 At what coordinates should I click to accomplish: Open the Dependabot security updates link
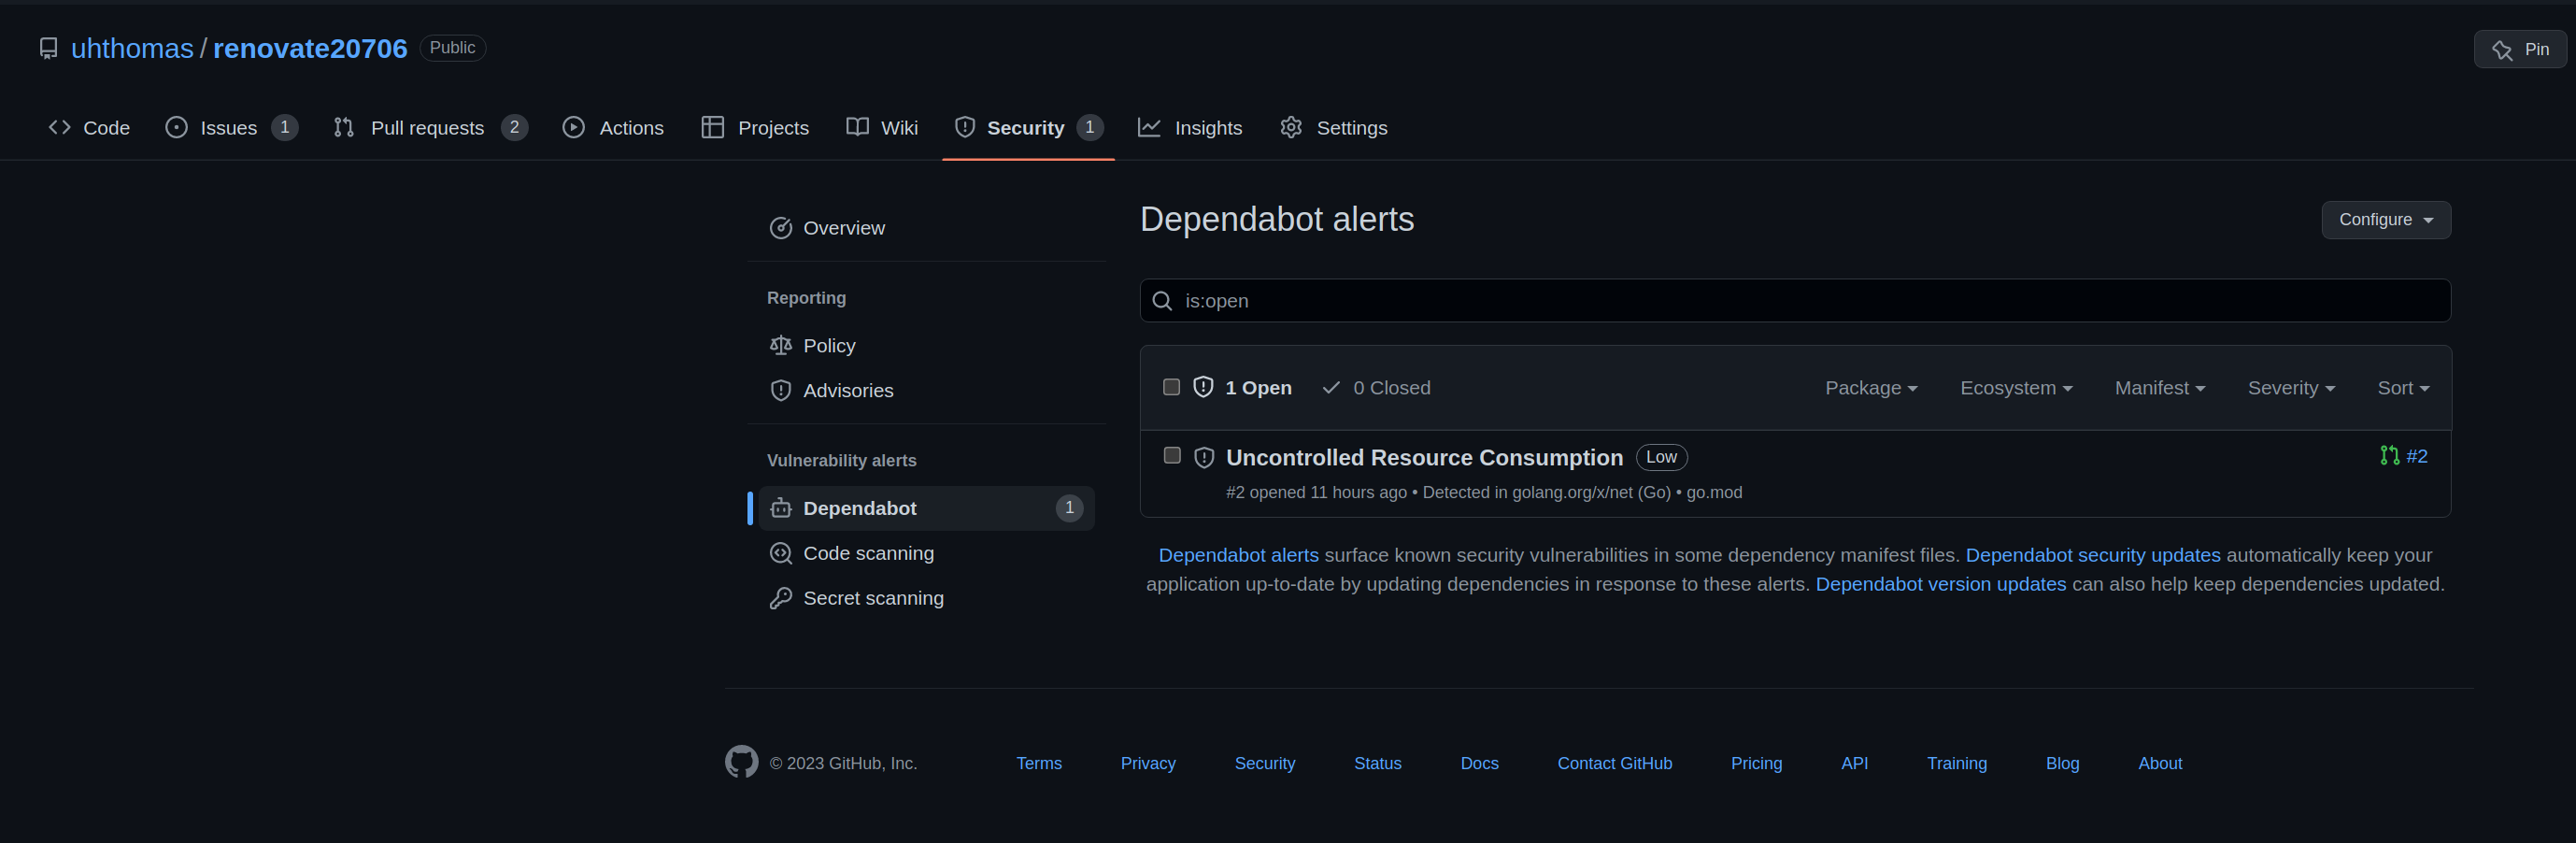point(2092,555)
